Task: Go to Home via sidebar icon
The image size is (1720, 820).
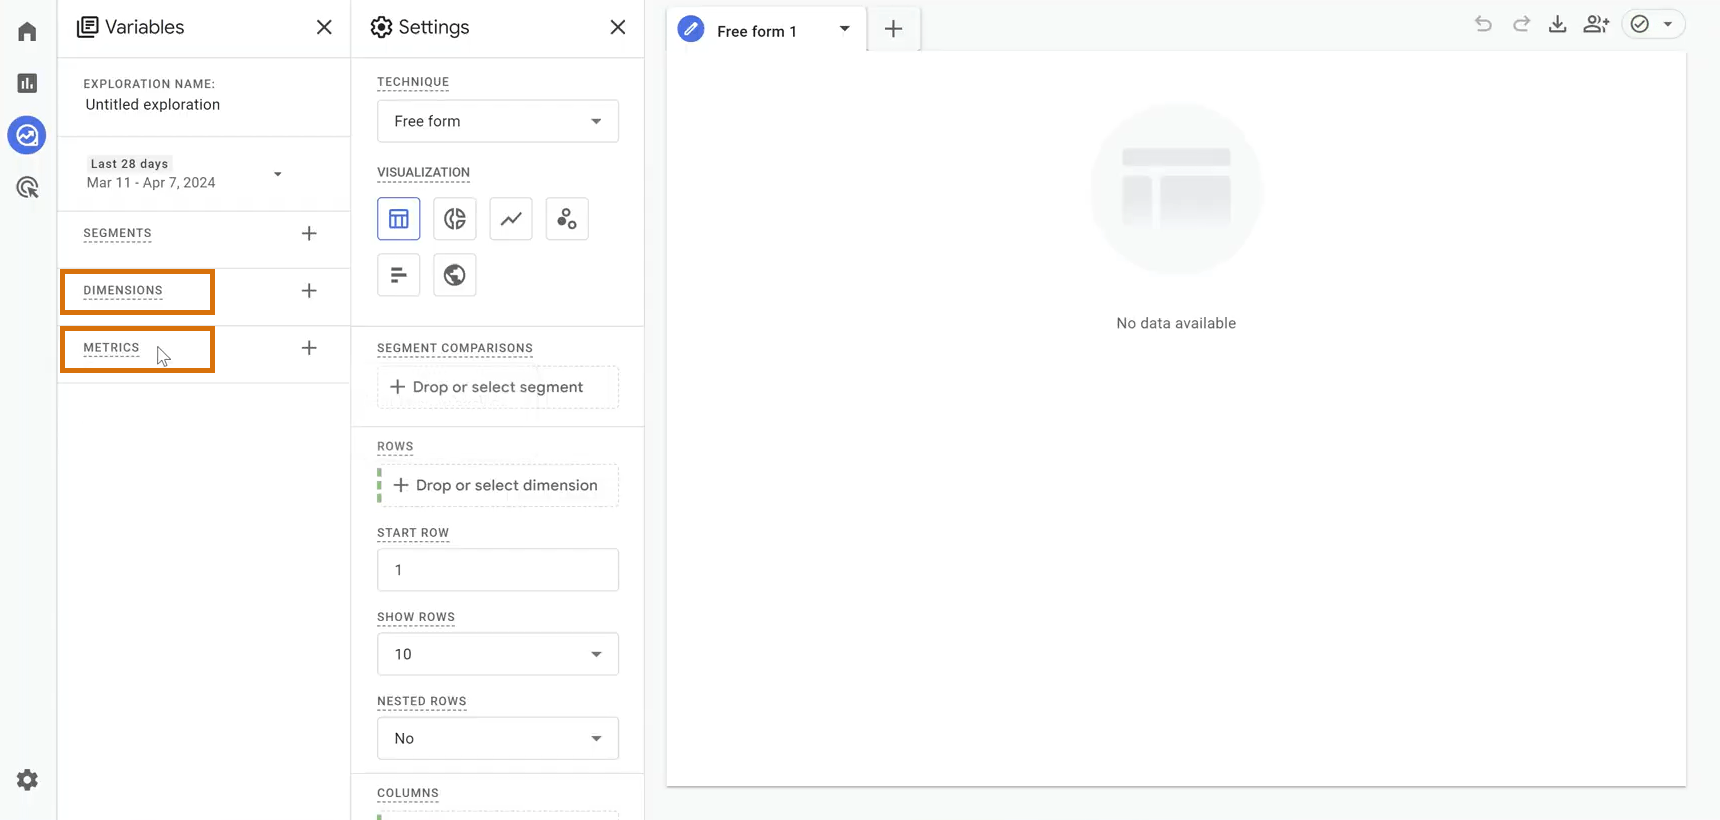Action: [27, 31]
